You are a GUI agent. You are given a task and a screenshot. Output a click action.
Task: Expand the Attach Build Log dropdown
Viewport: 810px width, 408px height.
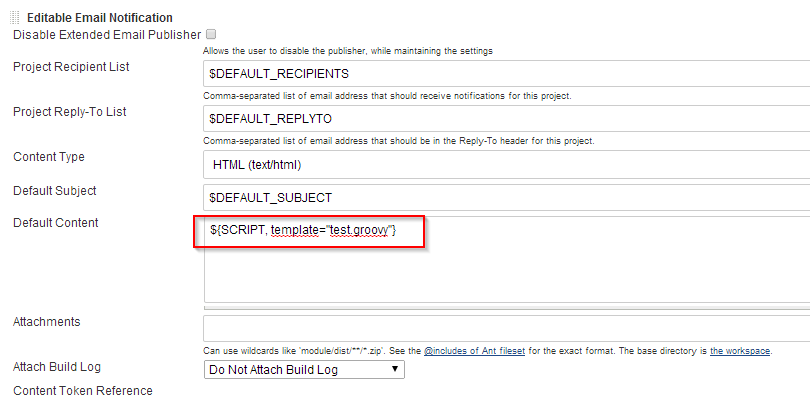(x=304, y=370)
